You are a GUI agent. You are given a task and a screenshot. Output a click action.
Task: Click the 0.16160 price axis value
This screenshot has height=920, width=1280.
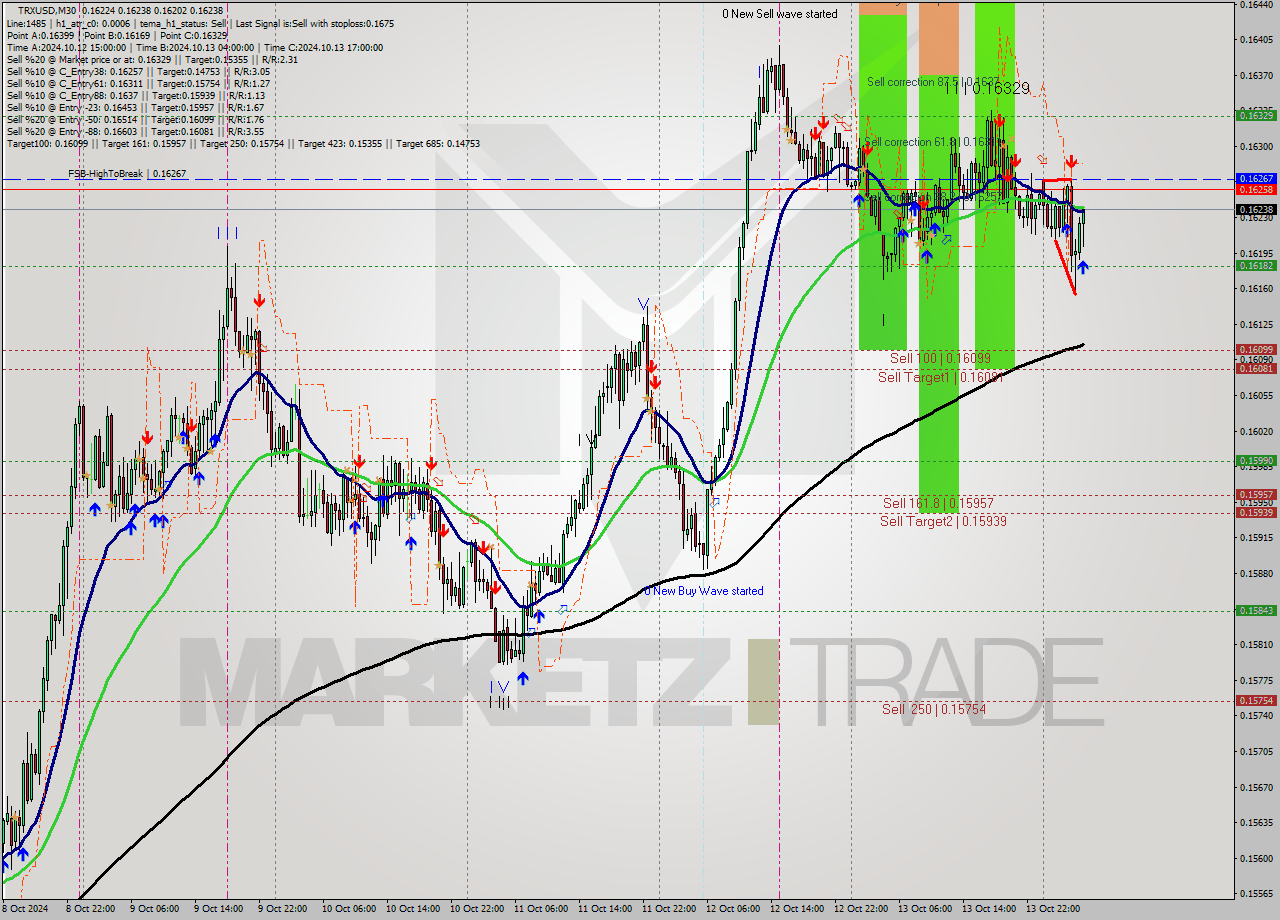[1256, 288]
